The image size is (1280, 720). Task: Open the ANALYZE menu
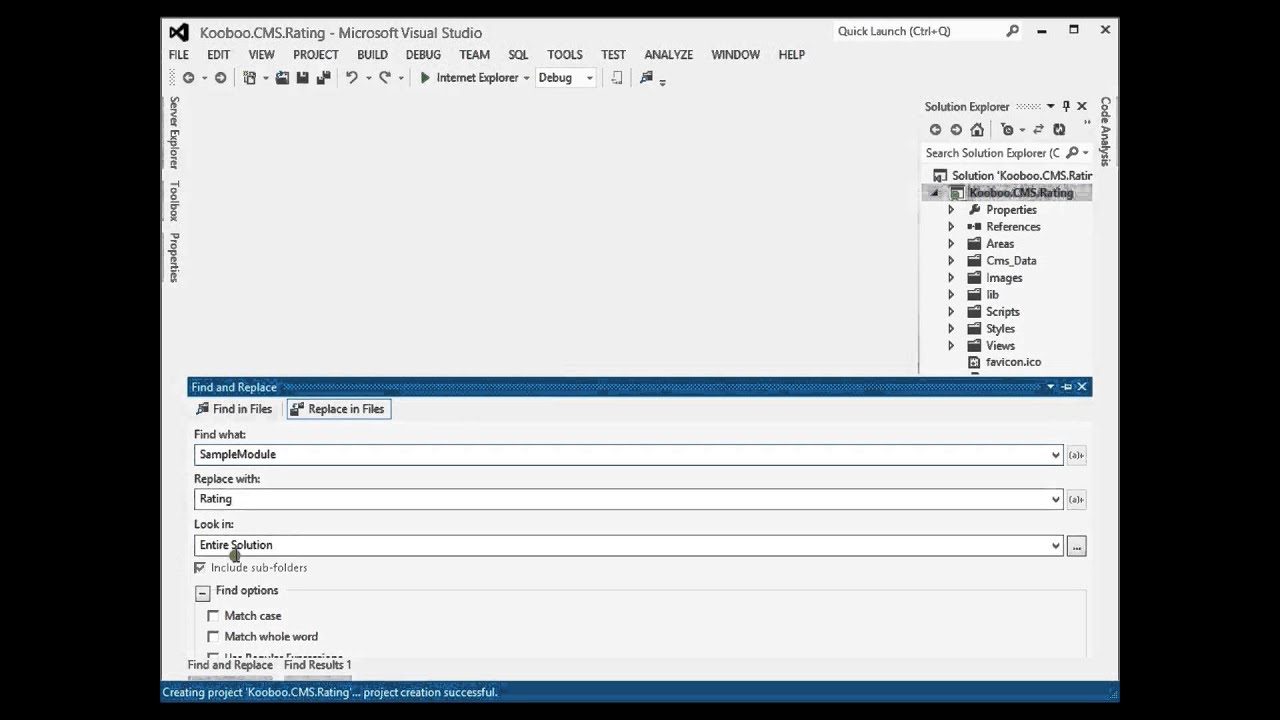669,55
